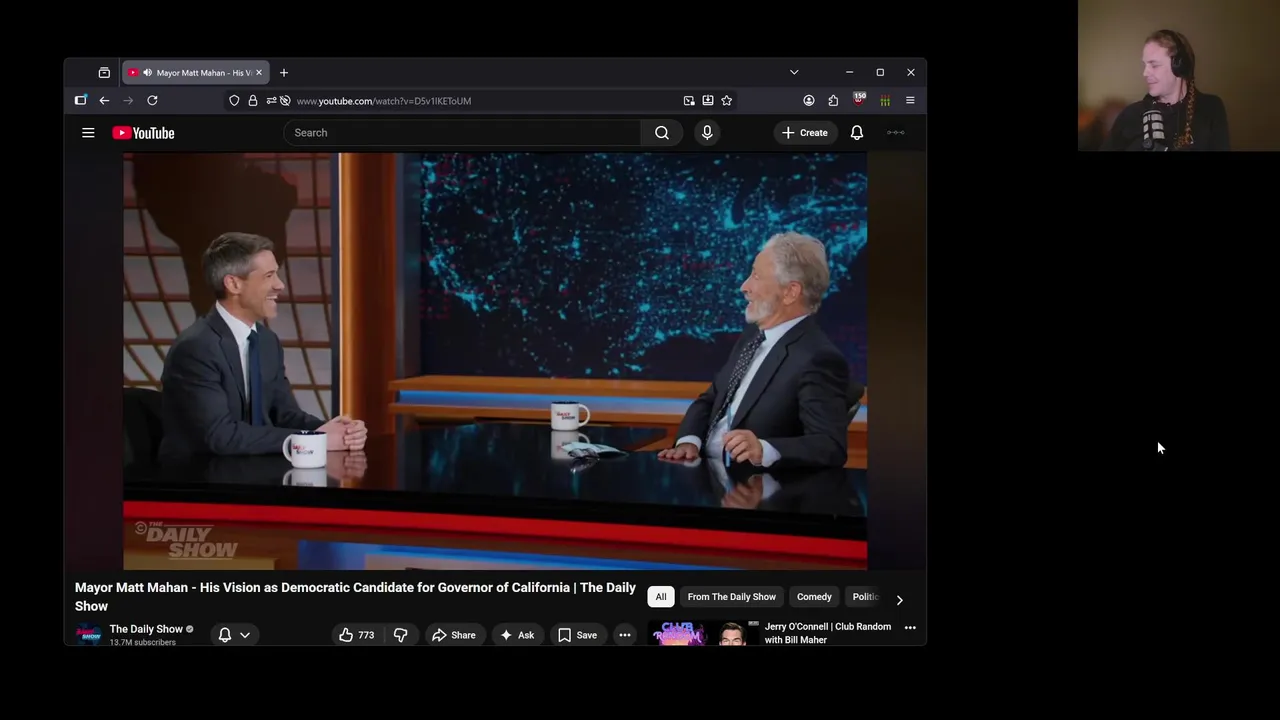
Task: Dislike this video
Action: coord(400,635)
